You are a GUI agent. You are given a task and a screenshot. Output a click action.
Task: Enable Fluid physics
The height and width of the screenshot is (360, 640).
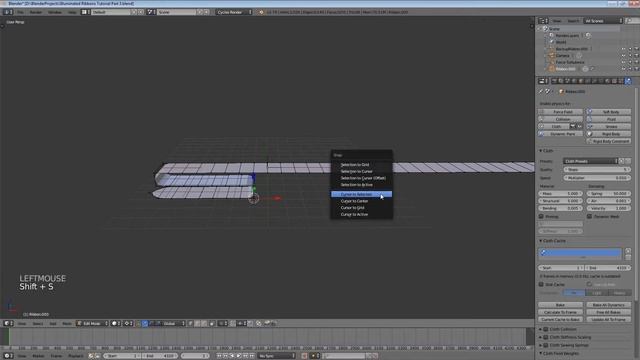click(609, 119)
